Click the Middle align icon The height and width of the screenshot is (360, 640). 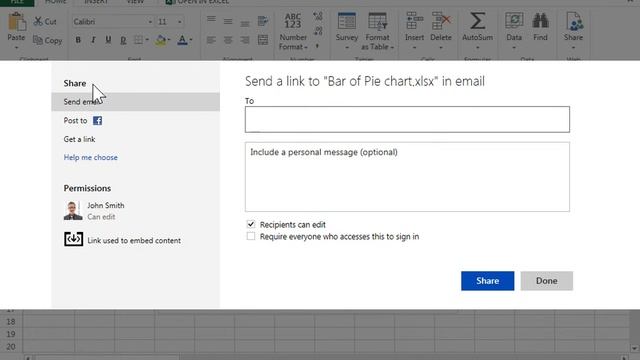(x=228, y=21)
